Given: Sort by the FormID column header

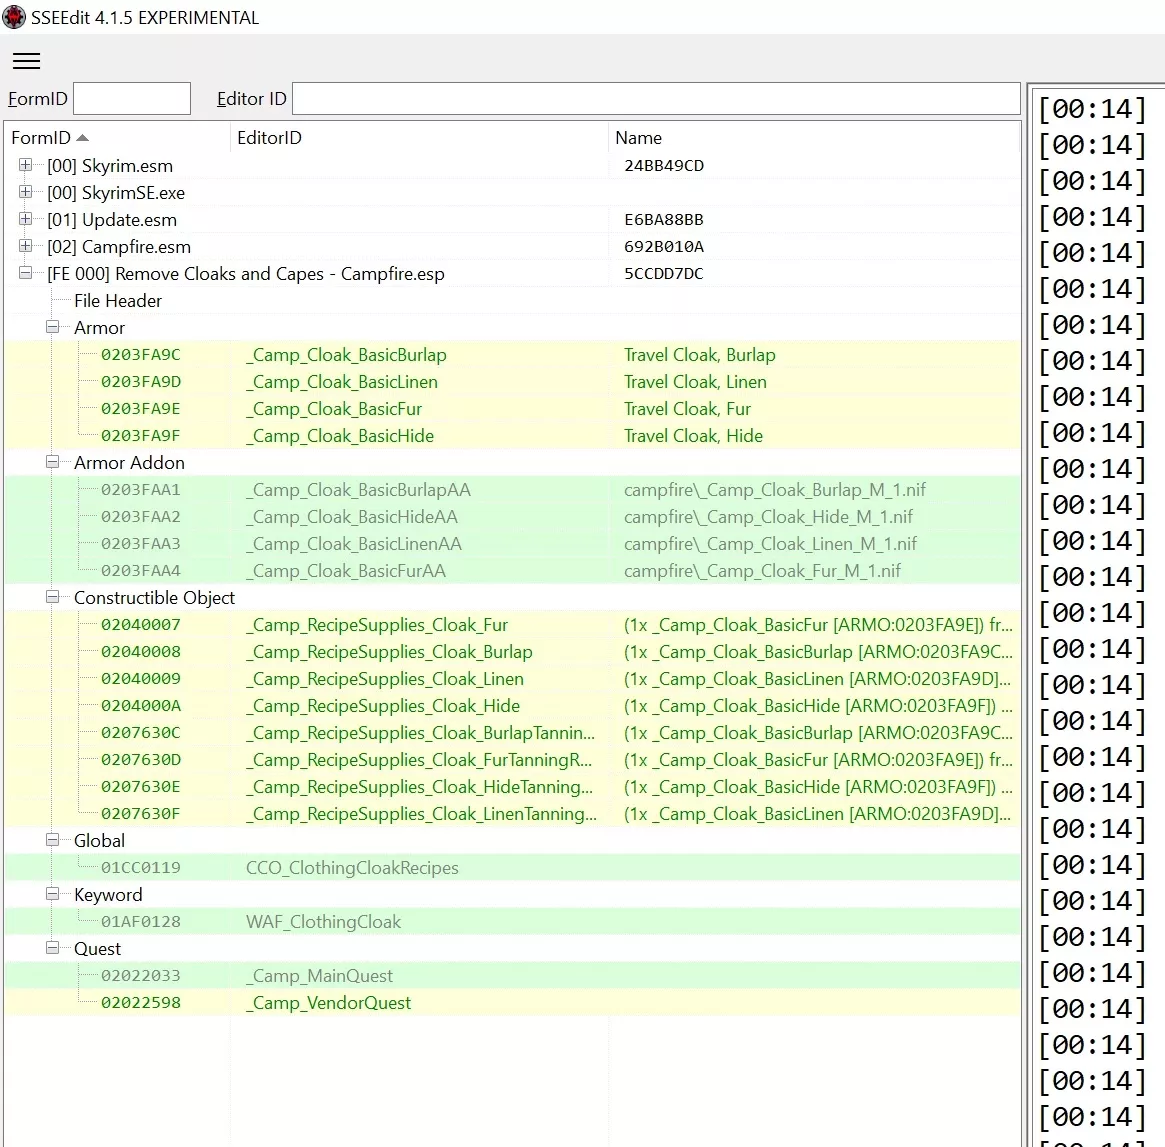Looking at the screenshot, I should click(x=117, y=137).
